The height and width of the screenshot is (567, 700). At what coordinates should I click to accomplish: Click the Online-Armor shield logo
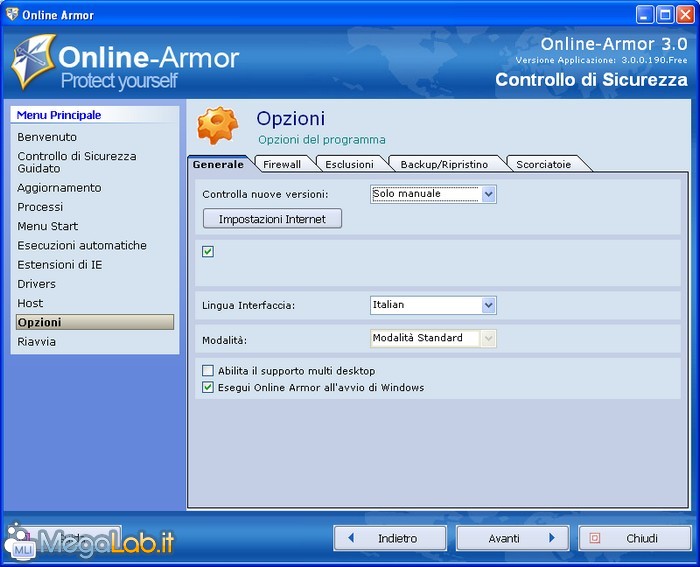pos(33,62)
